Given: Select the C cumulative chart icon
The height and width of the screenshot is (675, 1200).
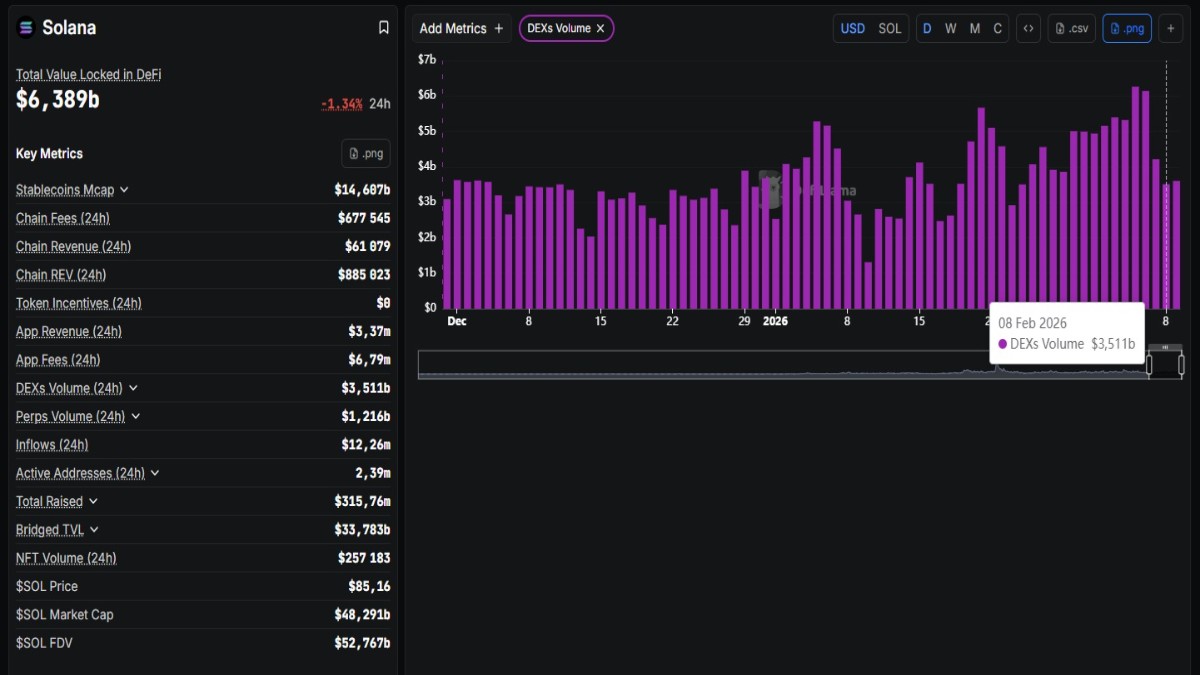Looking at the screenshot, I should [997, 28].
